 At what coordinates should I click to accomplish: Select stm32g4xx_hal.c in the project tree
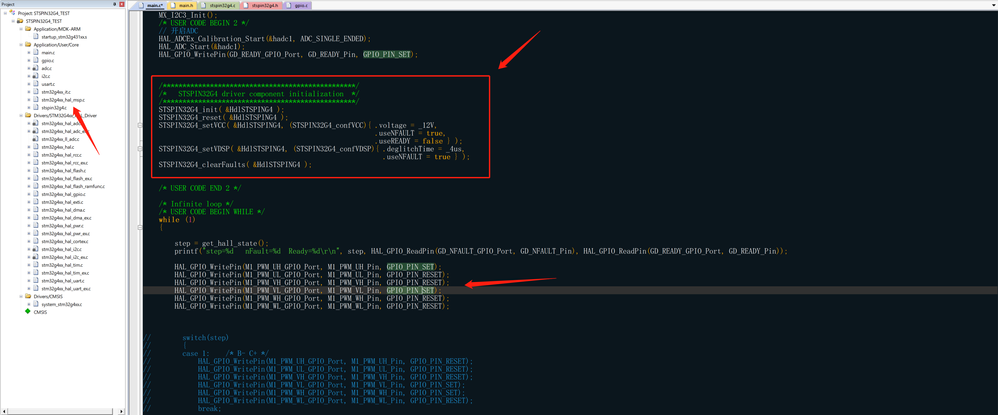click(58, 146)
